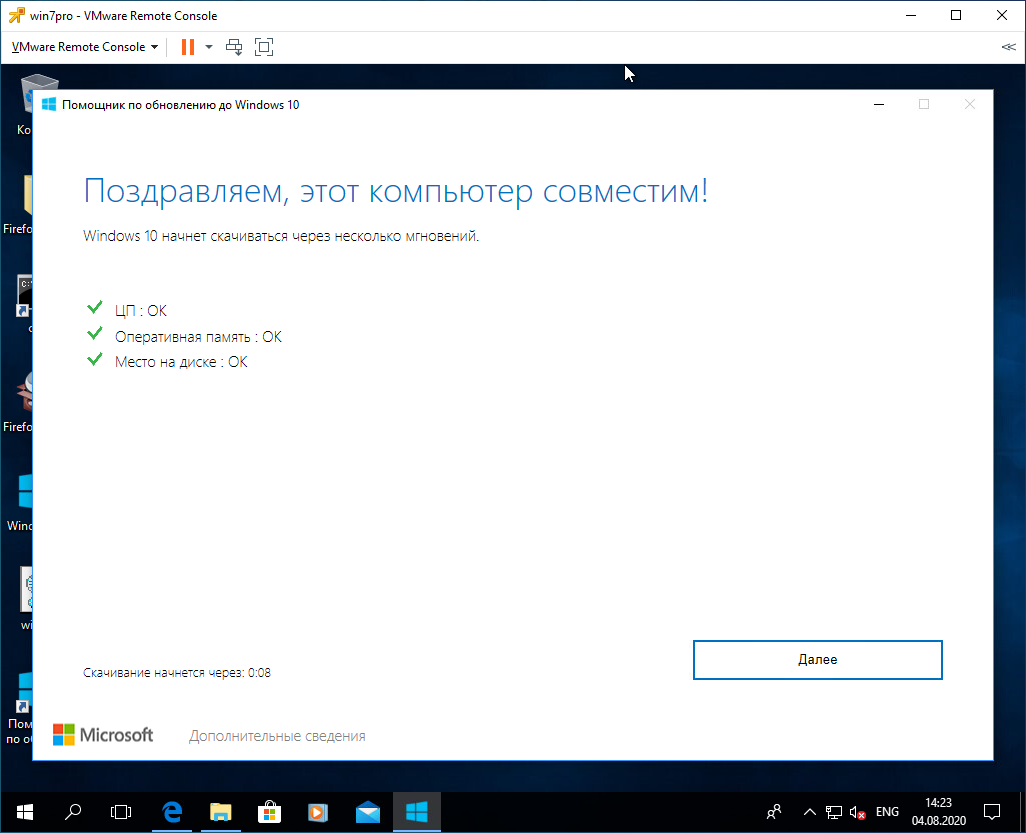The image size is (1026, 833).
Task: Send Ctrl+Alt+Del to the virtual machine
Action: click(234, 47)
